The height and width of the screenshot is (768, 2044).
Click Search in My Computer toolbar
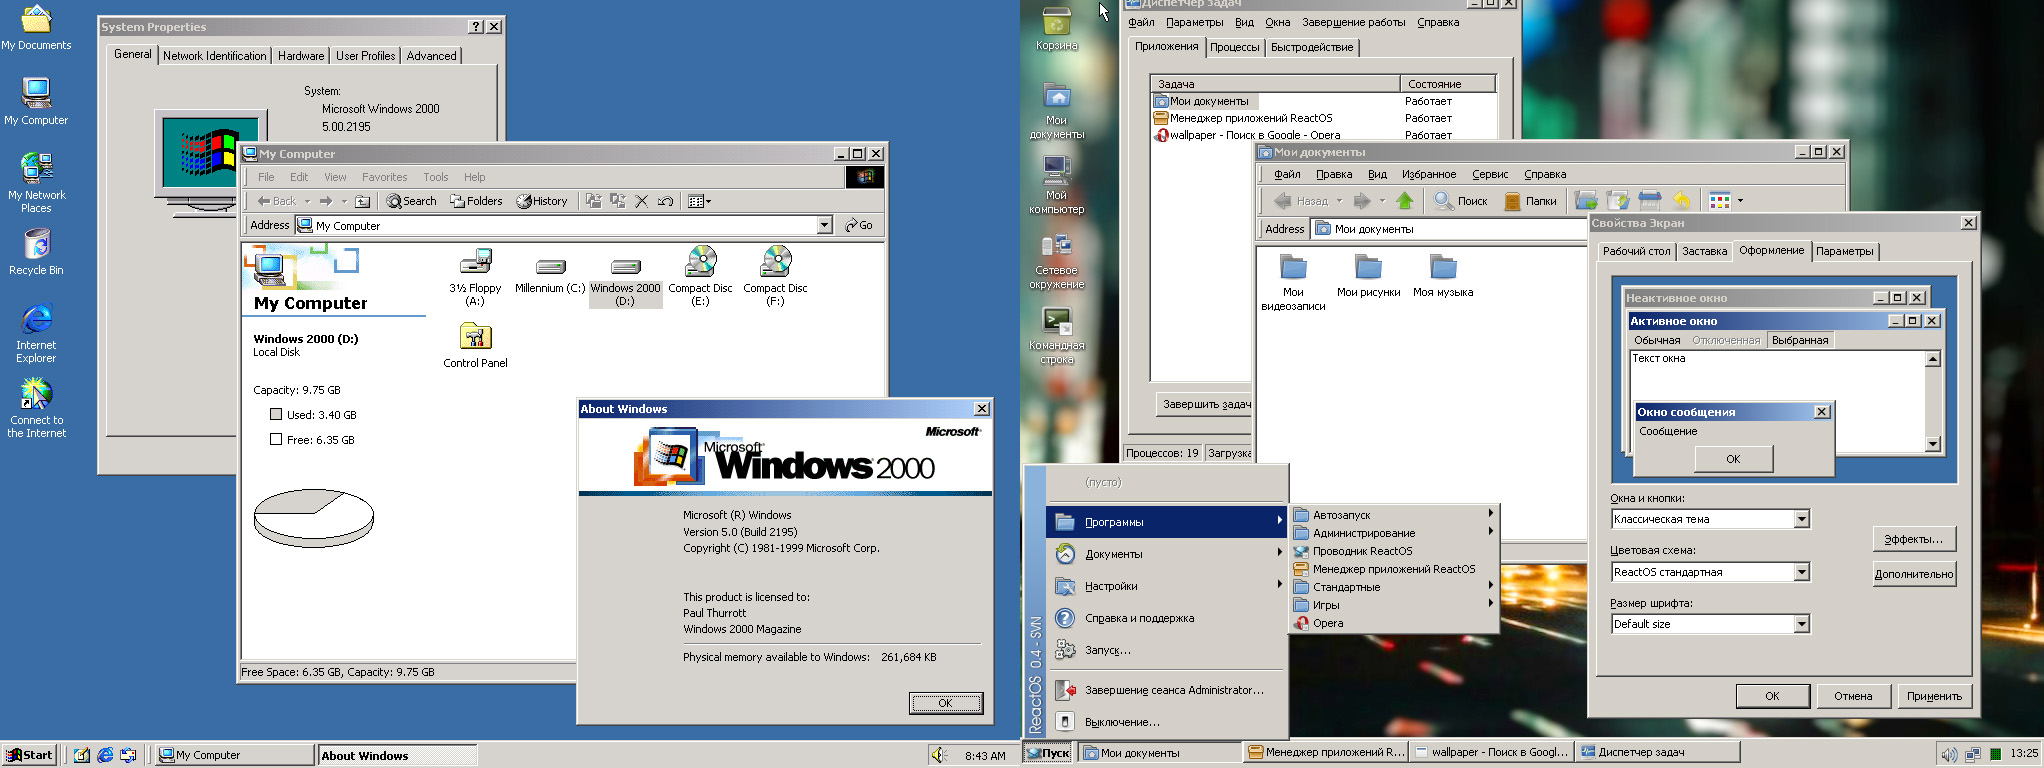coord(412,201)
